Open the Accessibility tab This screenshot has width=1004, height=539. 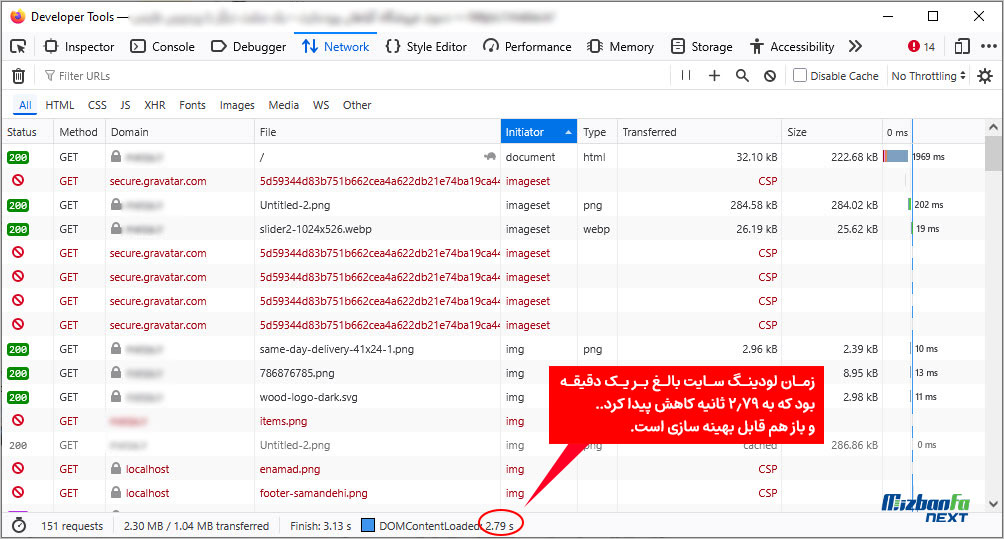792,46
